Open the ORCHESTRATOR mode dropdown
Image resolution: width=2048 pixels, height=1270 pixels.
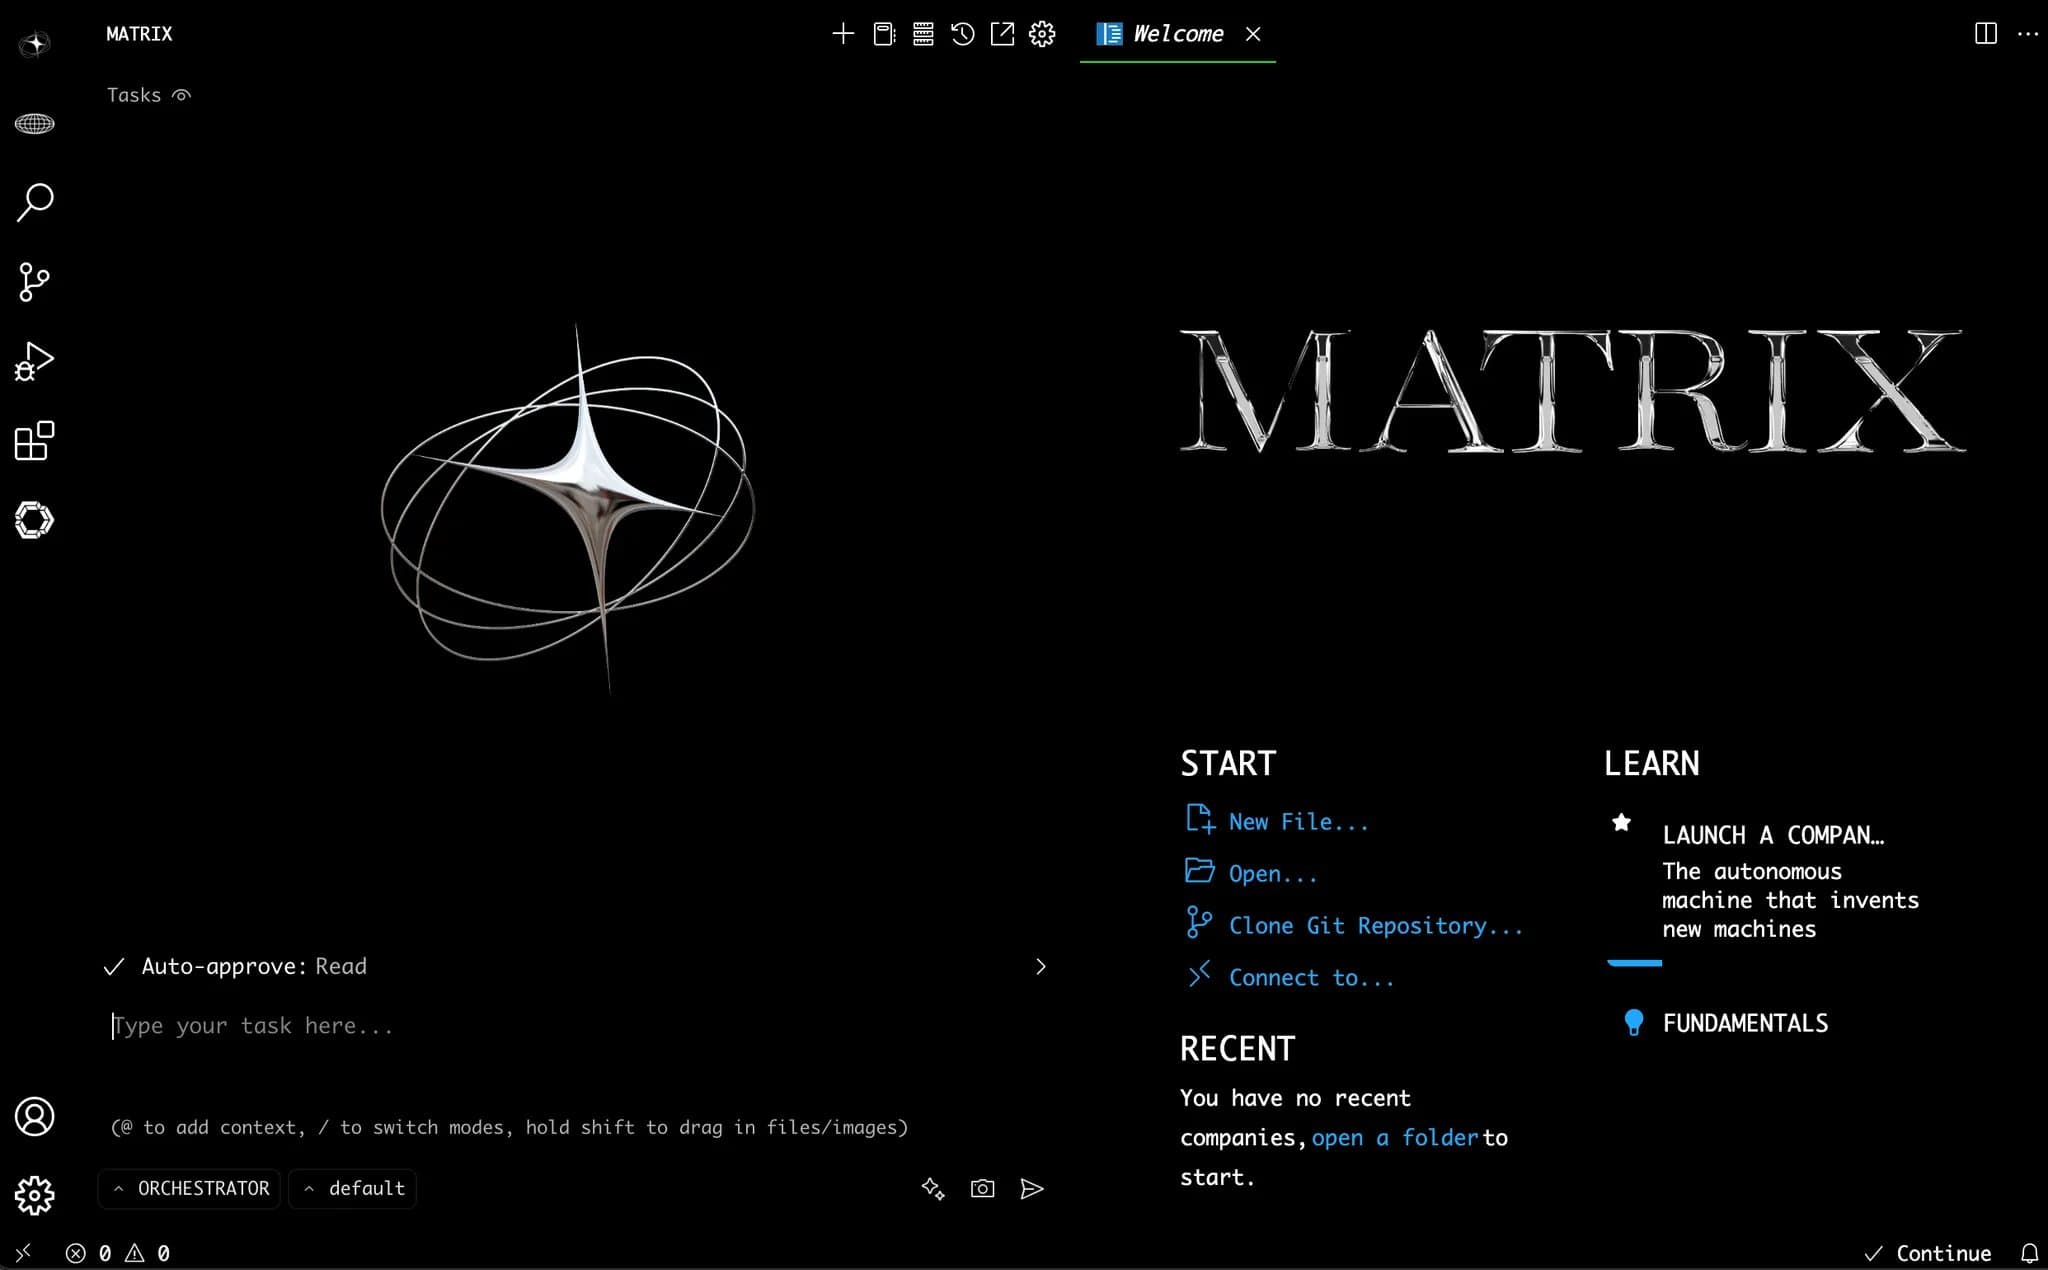[x=190, y=1188]
